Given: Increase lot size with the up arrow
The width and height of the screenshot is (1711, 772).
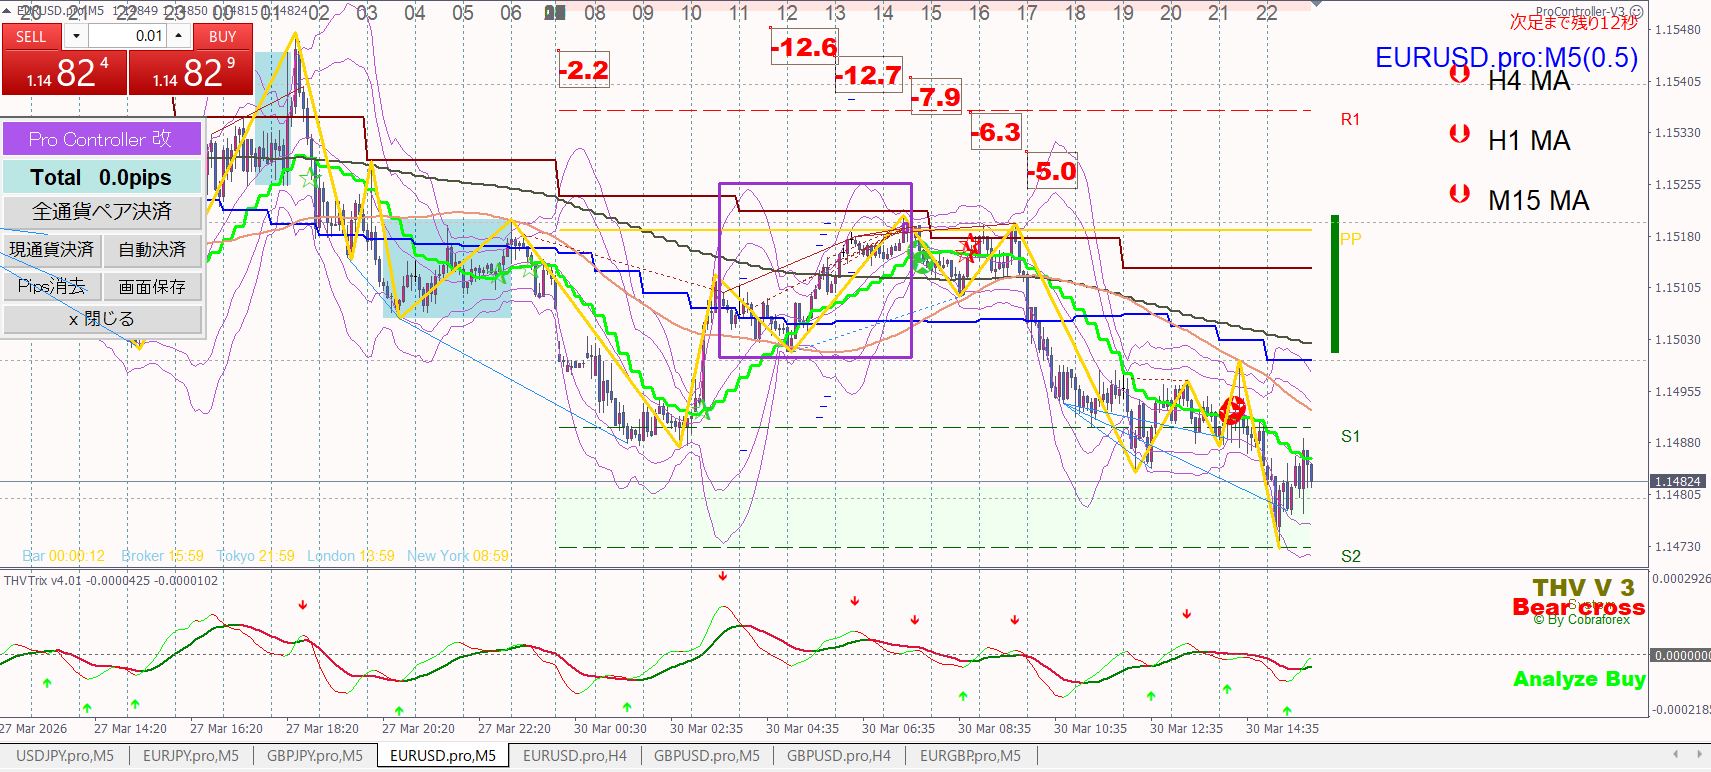Looking at the screenshot, I should point(179,36).
